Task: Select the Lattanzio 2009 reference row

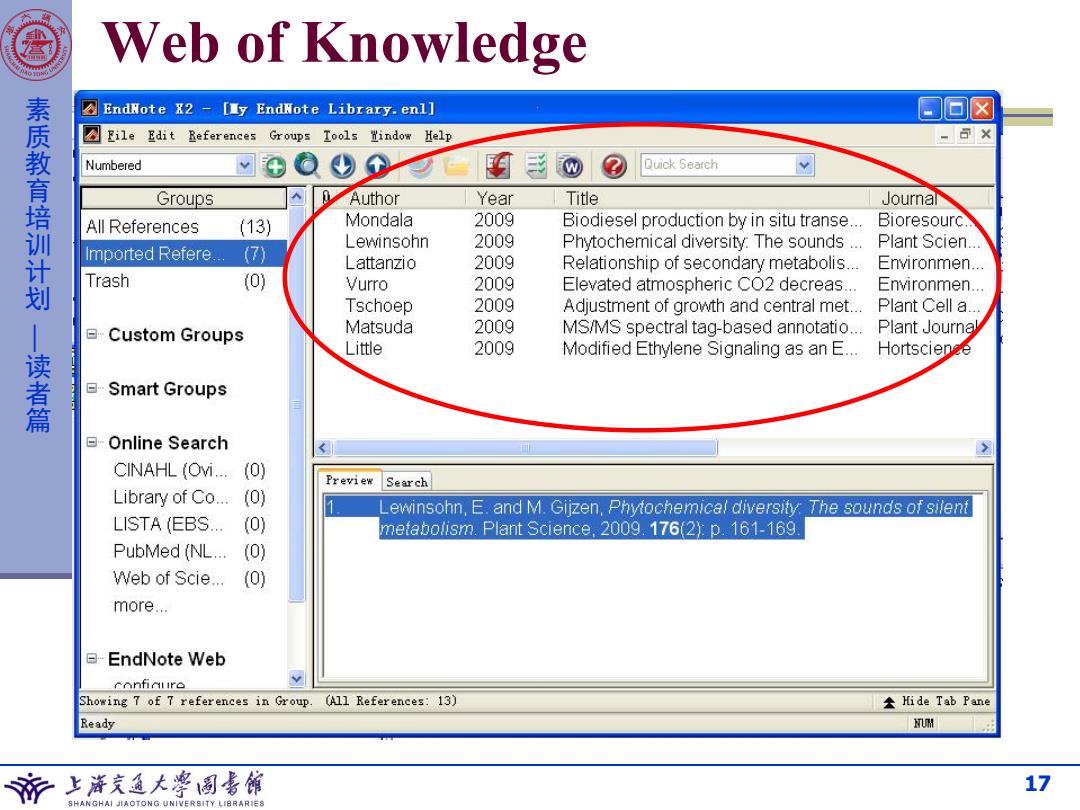Action: point(654,262)
